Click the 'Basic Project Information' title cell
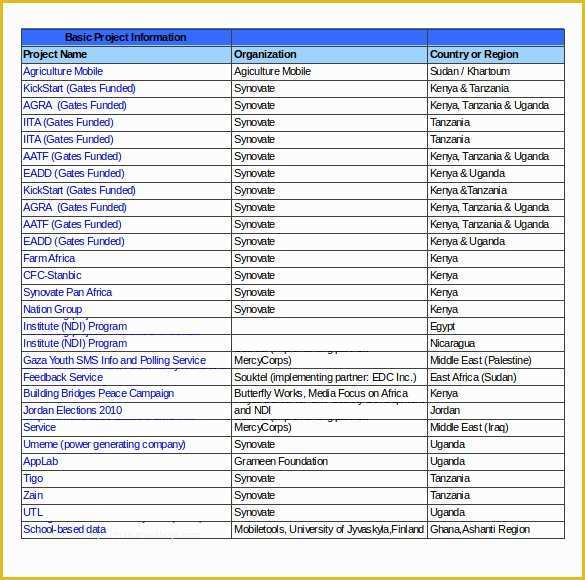The width and height of the screenshot is (585, 580). [126, 37]
